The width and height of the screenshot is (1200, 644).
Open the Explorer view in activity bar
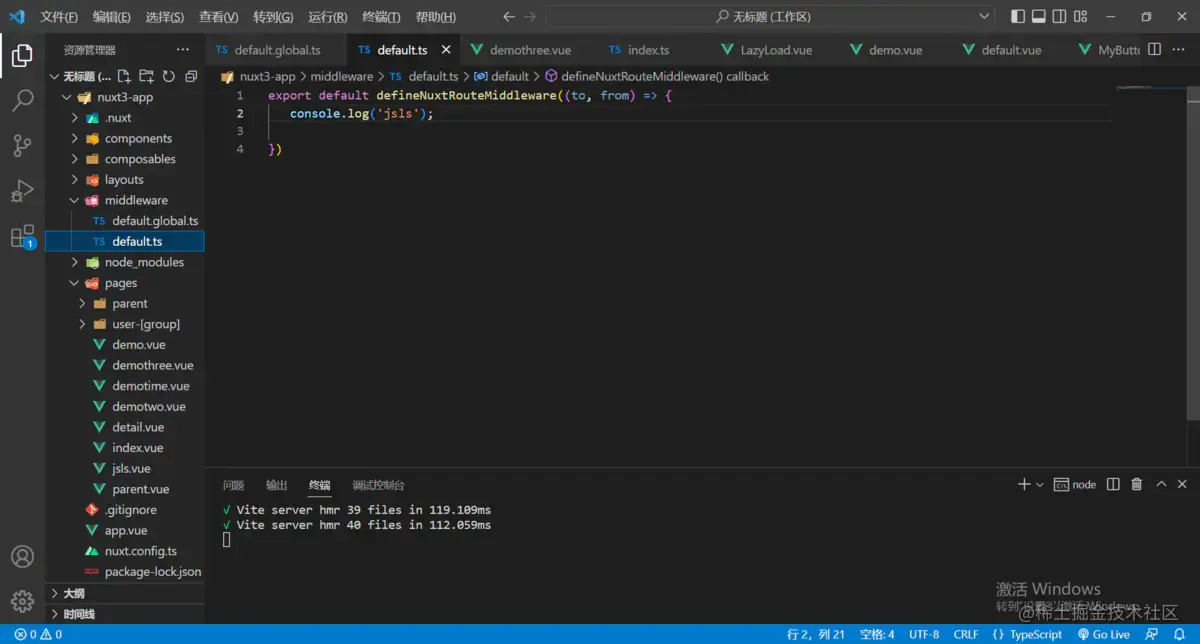[x=22, y=56]
